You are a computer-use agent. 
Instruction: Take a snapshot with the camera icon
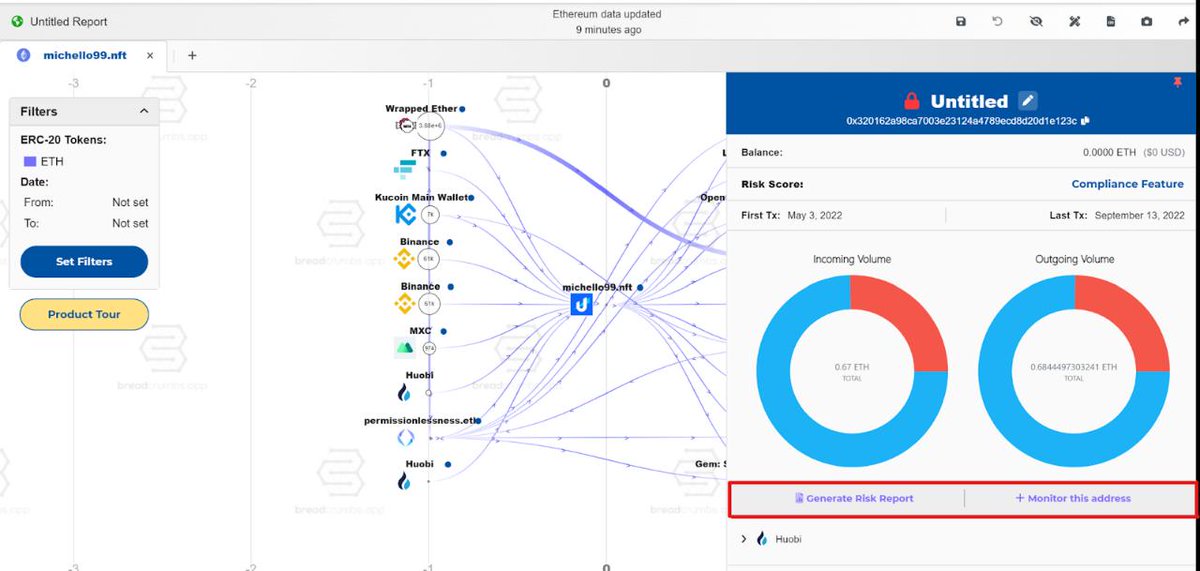point(1147,21)
